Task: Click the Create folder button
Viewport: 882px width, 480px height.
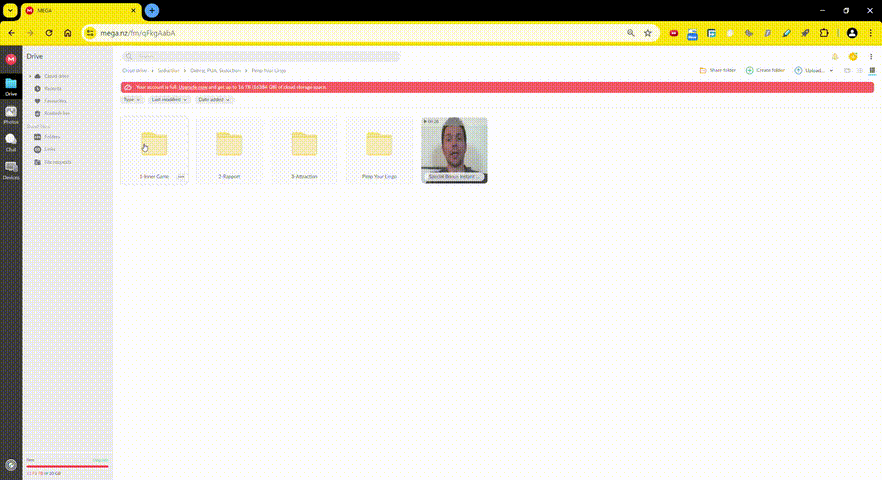Action: coord(765,70)
